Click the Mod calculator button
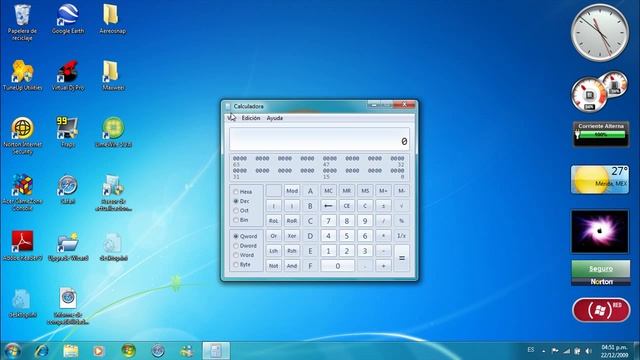The image size is (640, 360). tap(292, 191)
